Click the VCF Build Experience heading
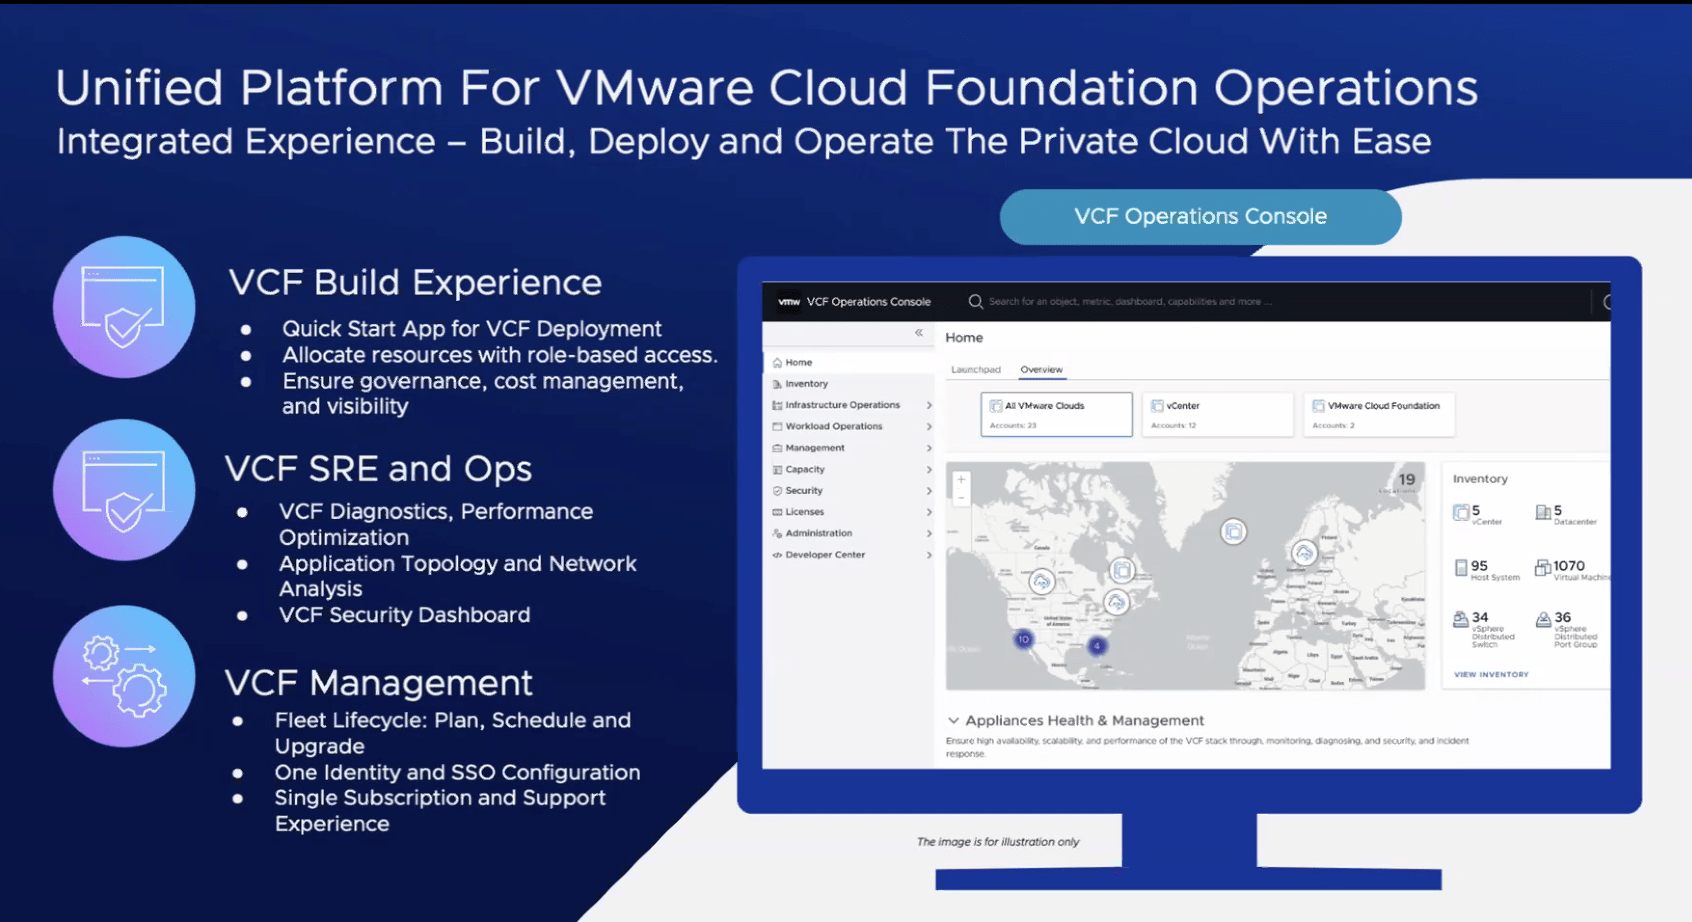 pos(415,283)
